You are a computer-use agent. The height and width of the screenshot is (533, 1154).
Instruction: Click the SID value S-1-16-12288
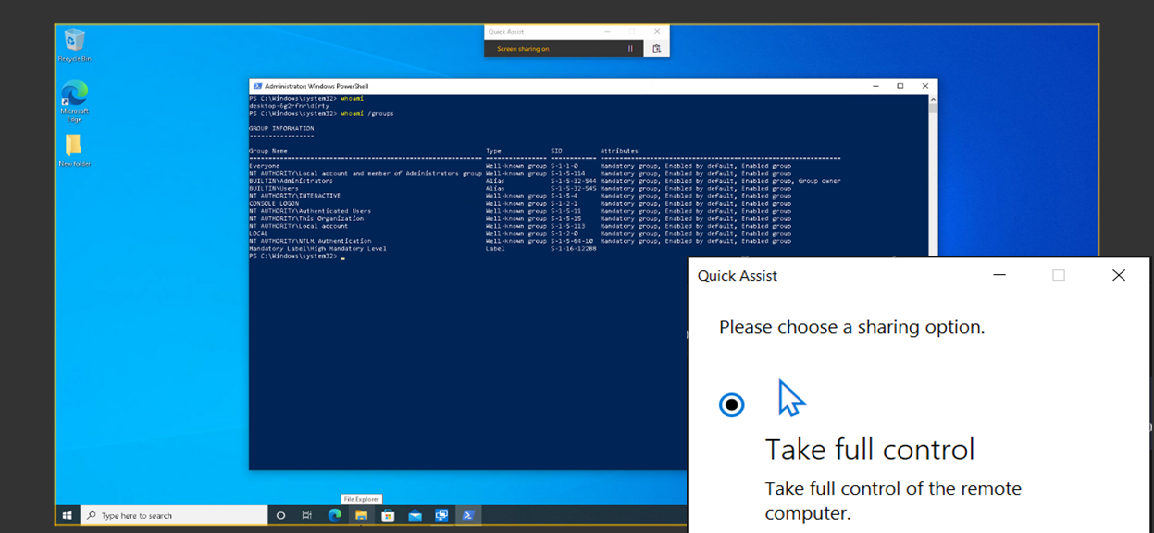(x=574, y=249)
